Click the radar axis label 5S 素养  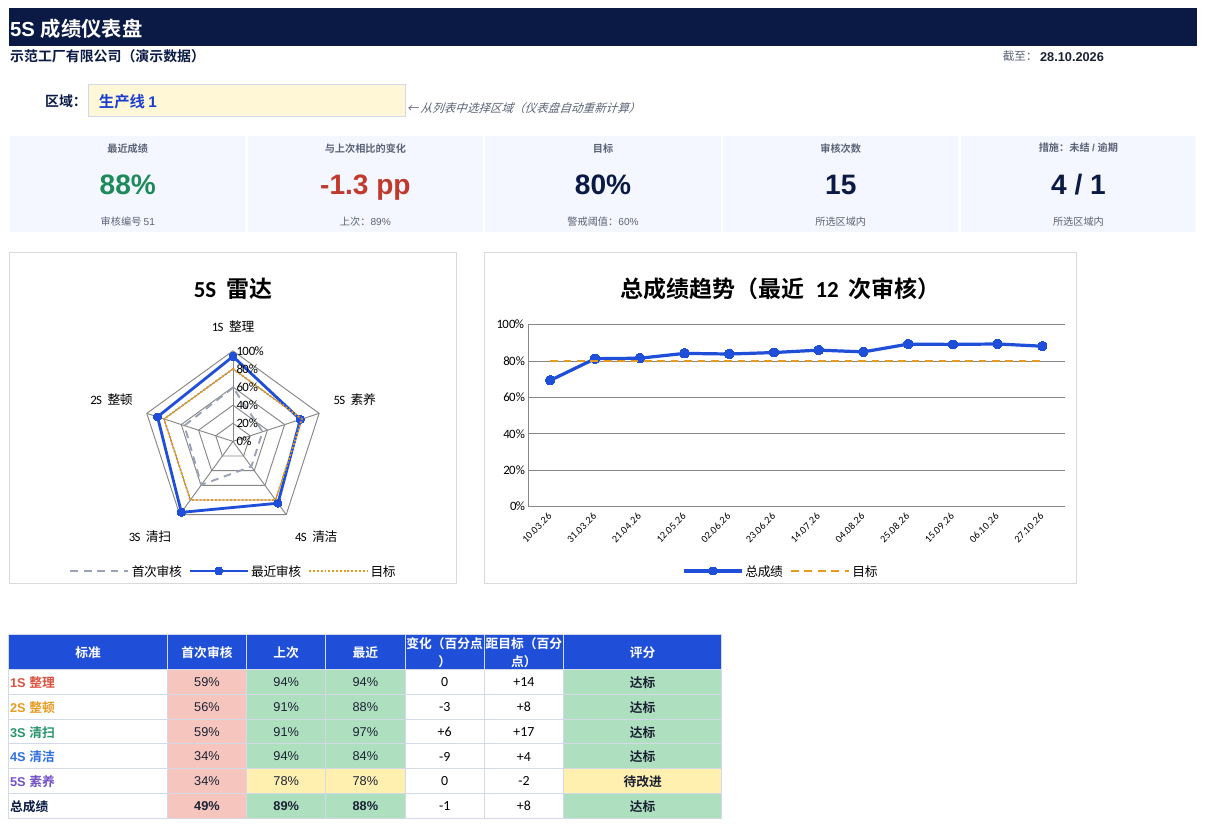355,400
